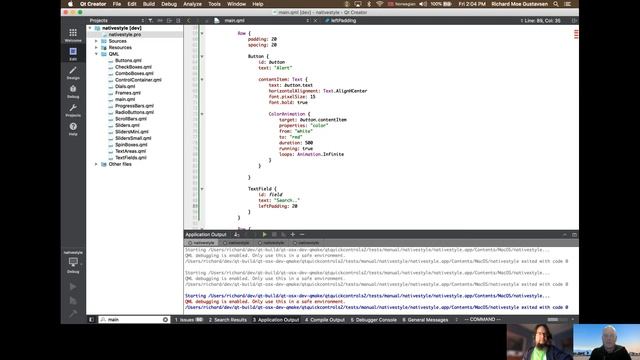
Task: Show the 4 Compile Output pane
Action: pos(325,320)
